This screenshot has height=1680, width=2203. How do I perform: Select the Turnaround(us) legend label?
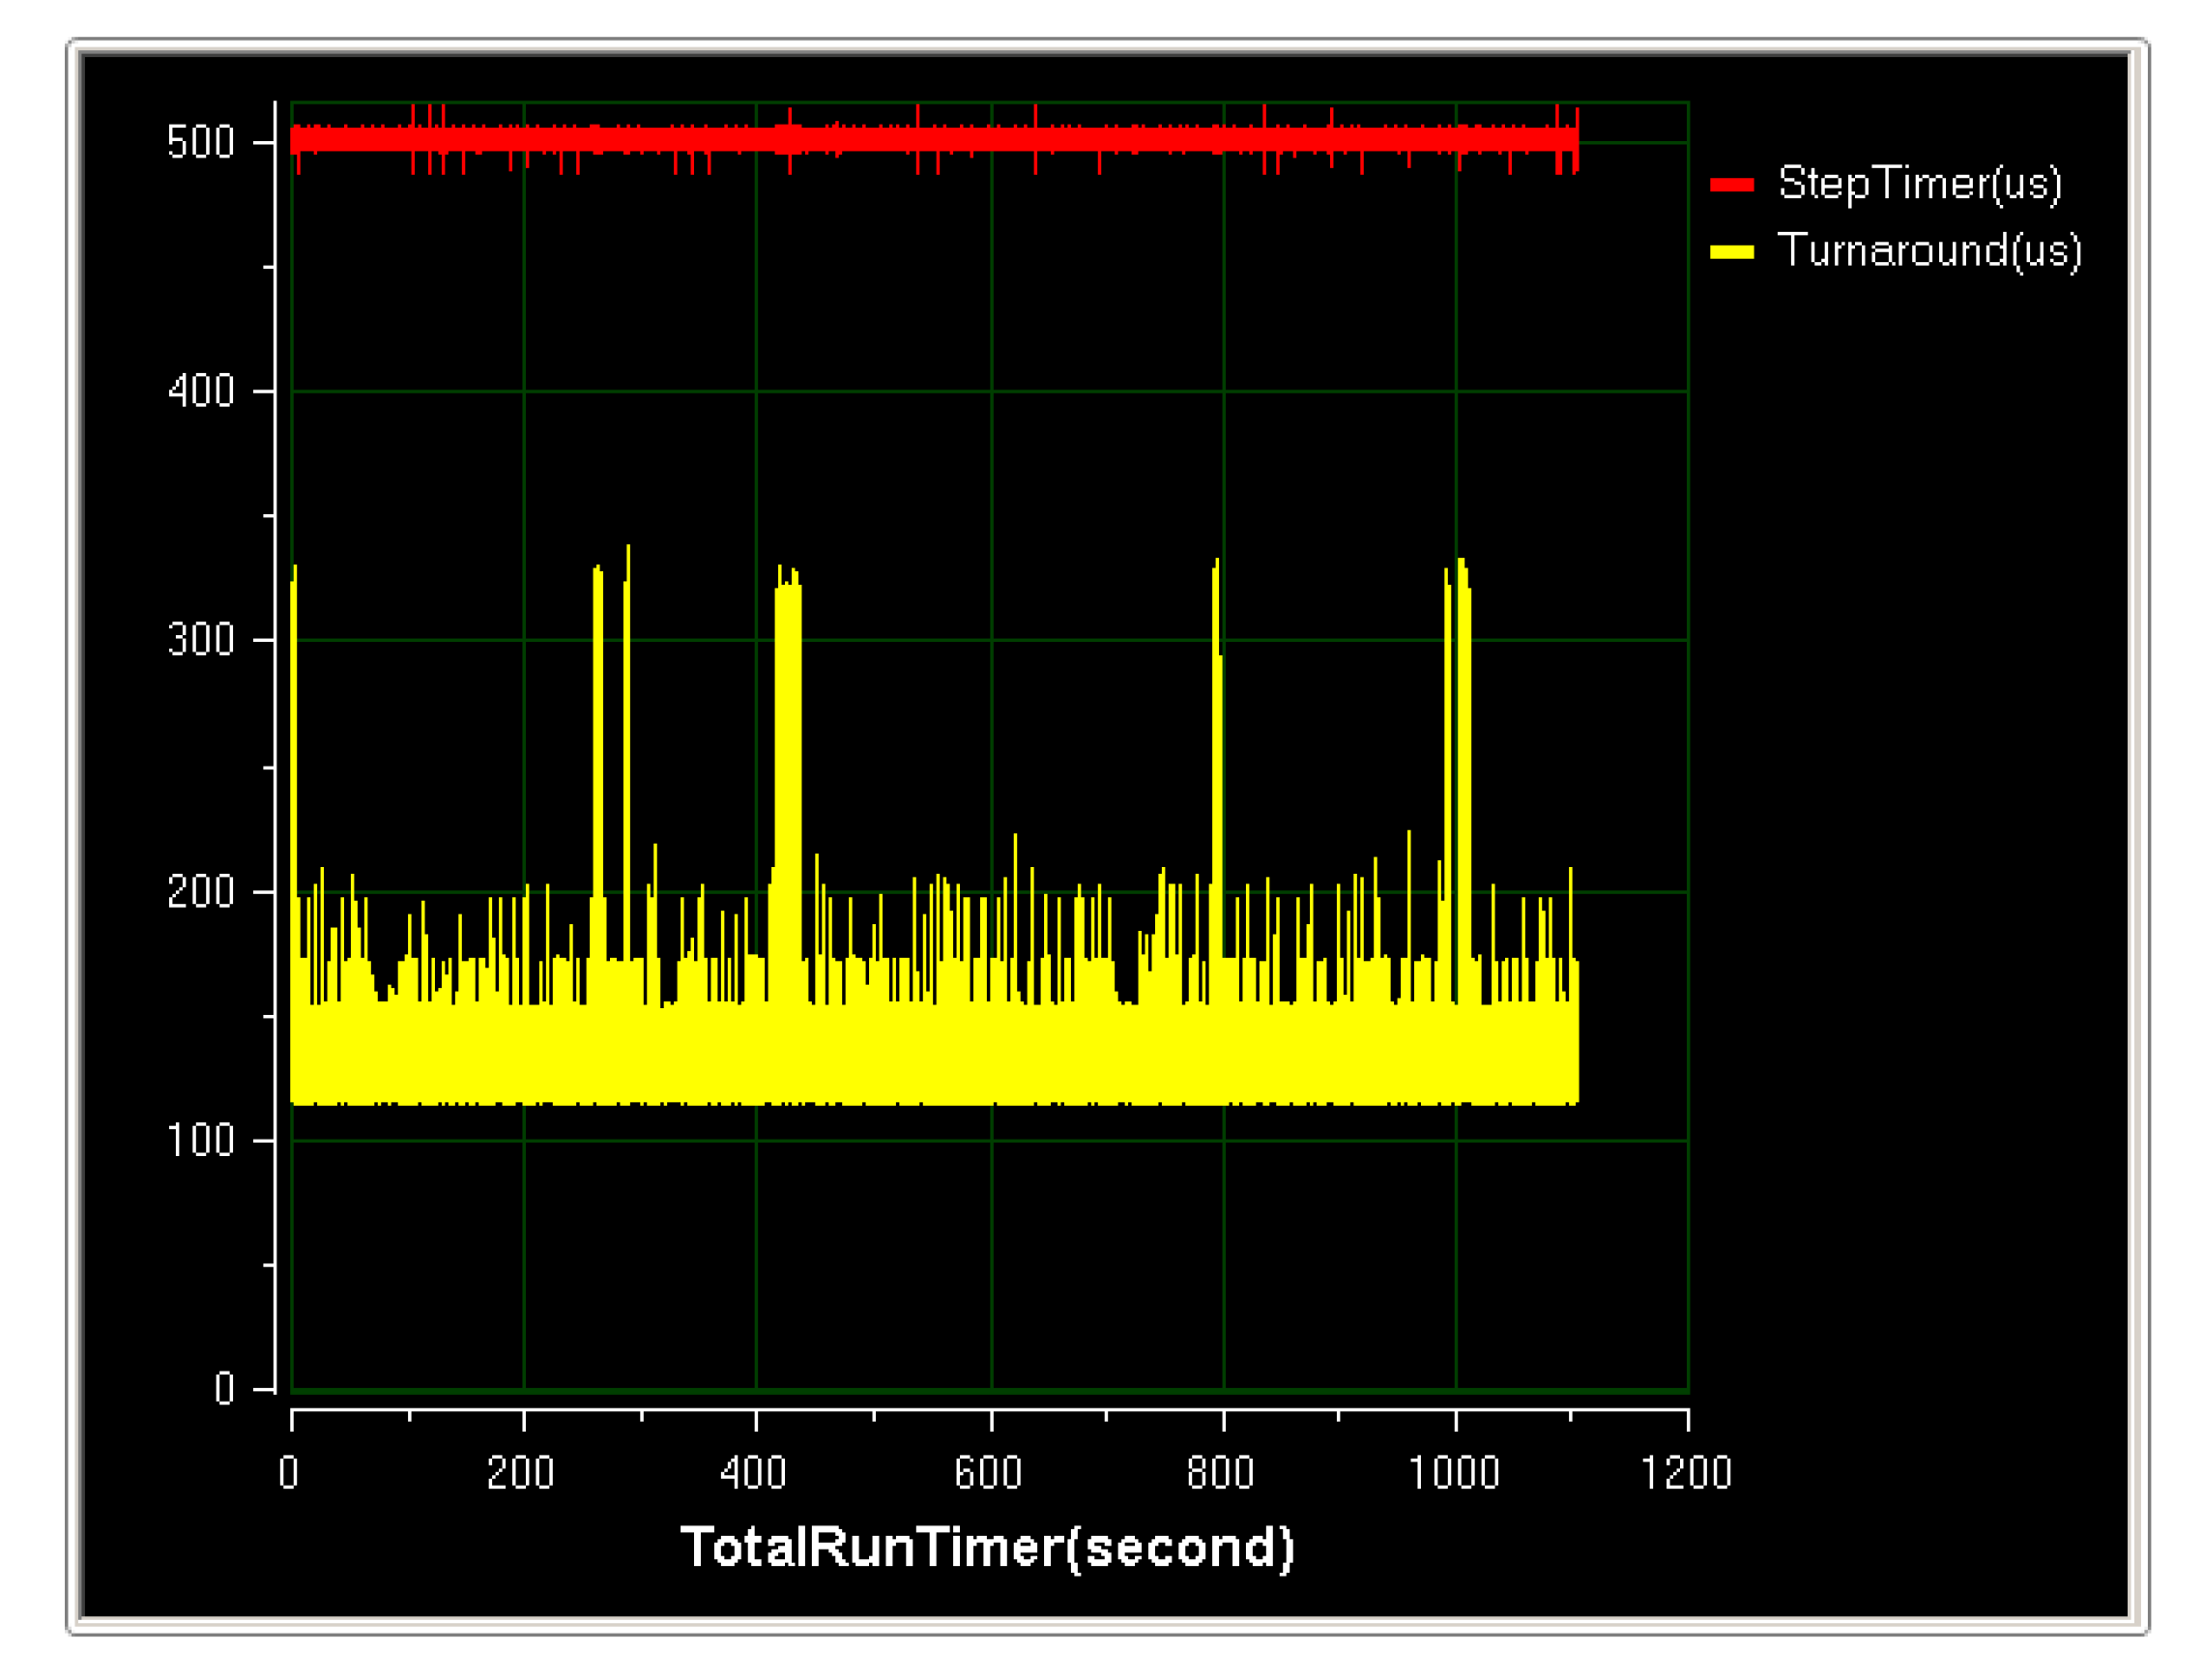tap(1928, 251)
